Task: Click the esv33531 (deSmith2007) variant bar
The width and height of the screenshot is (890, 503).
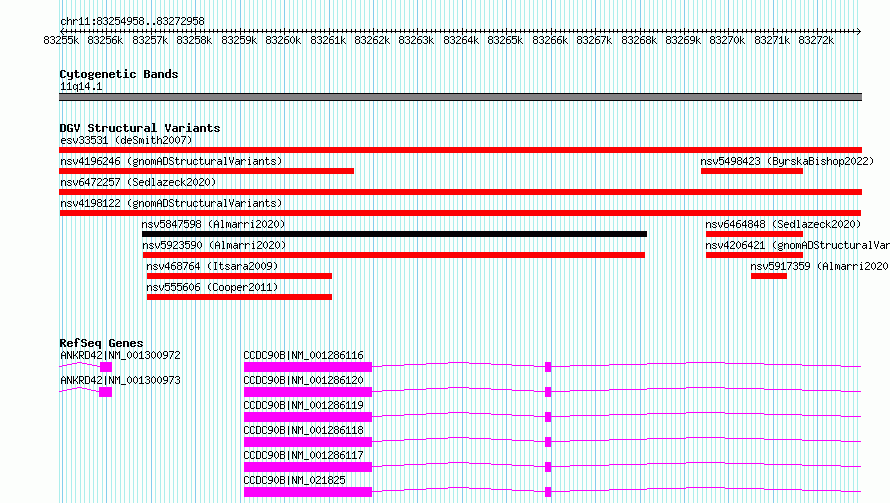Action: [x=460, y=150]
